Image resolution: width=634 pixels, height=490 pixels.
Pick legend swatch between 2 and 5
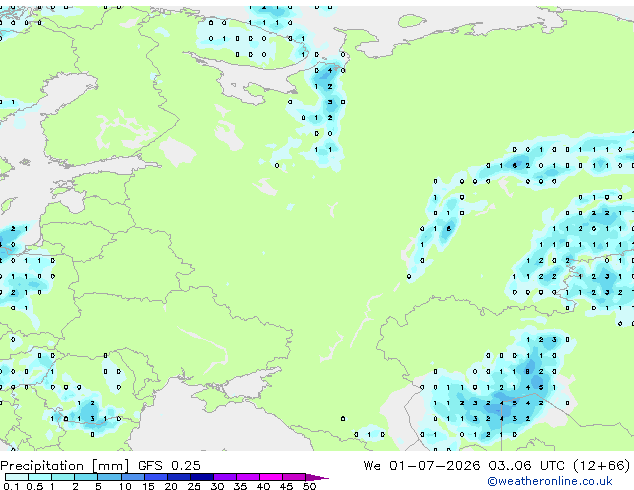point(86,477)
